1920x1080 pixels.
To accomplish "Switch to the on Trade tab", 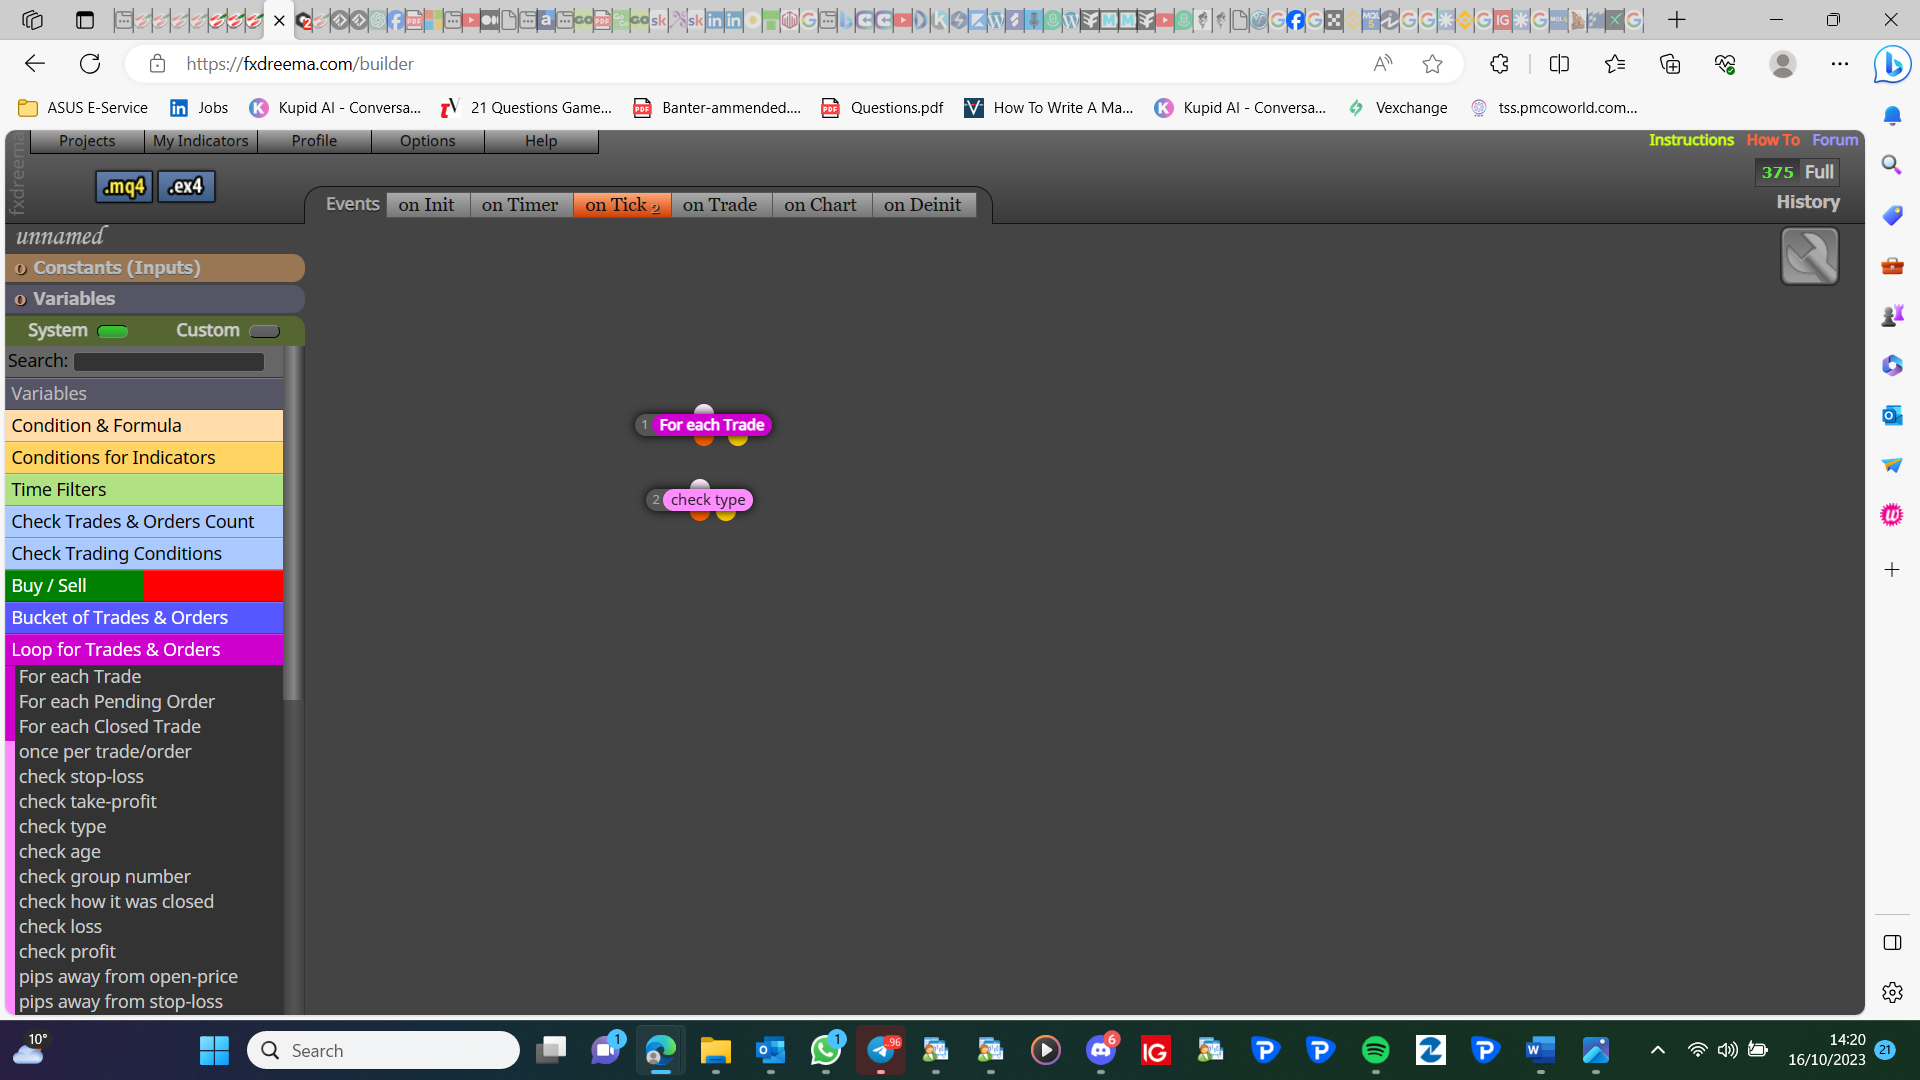I will point(720,205).
